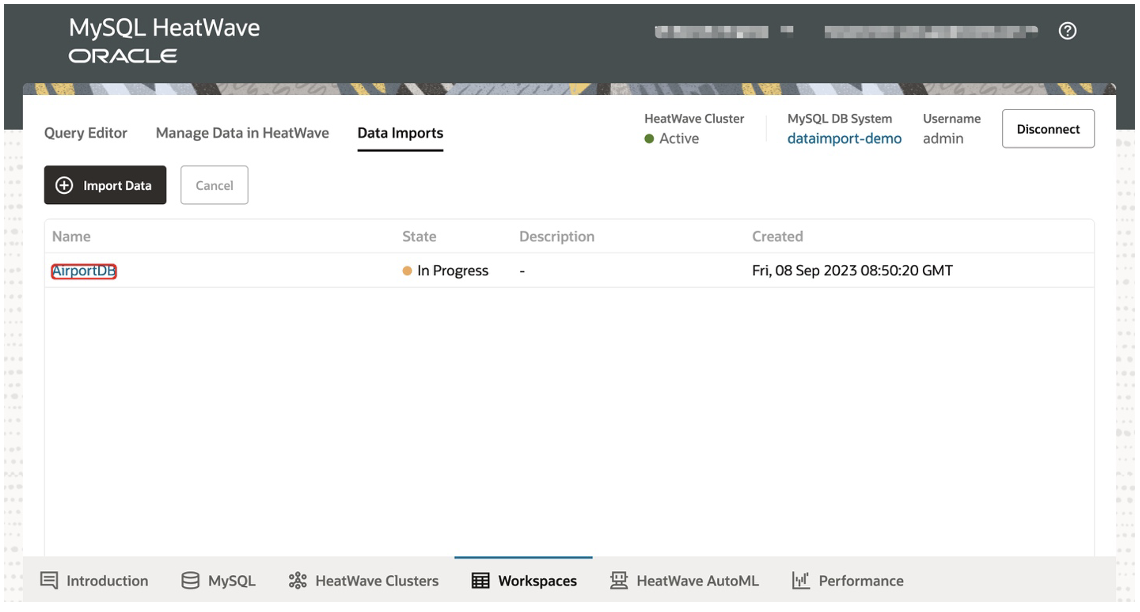Switch to the Query Editor tab

click(x=85, y=132)
